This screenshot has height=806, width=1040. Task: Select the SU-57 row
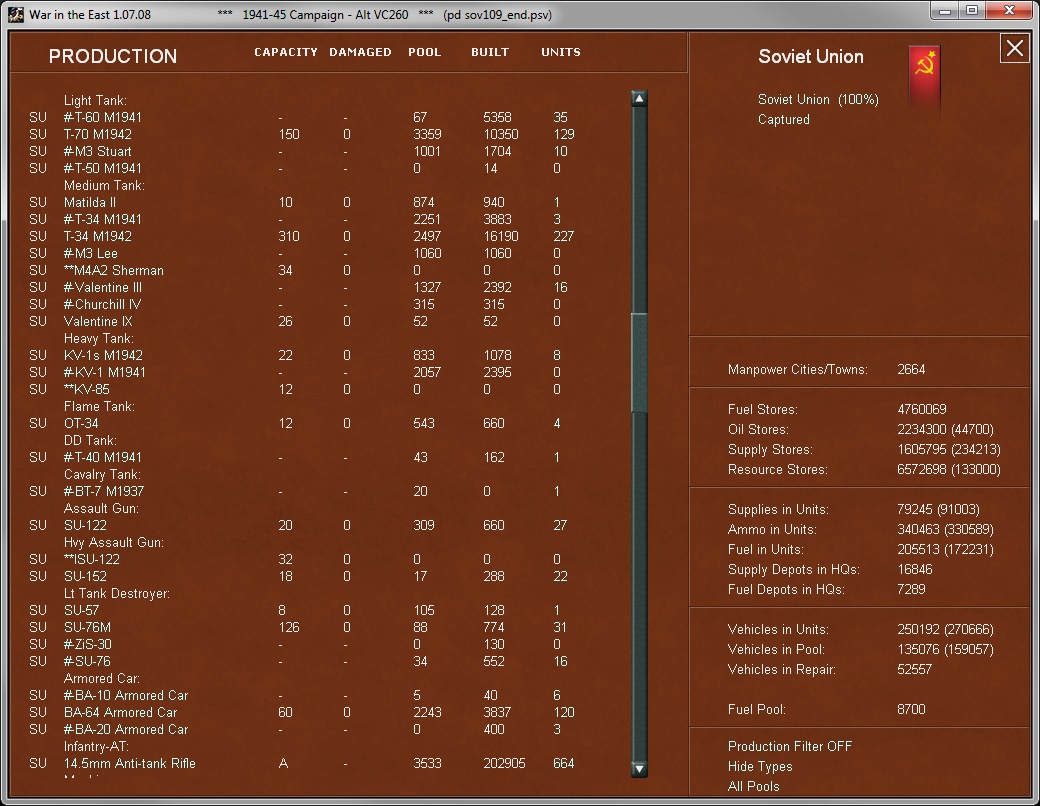coord(302,610)
